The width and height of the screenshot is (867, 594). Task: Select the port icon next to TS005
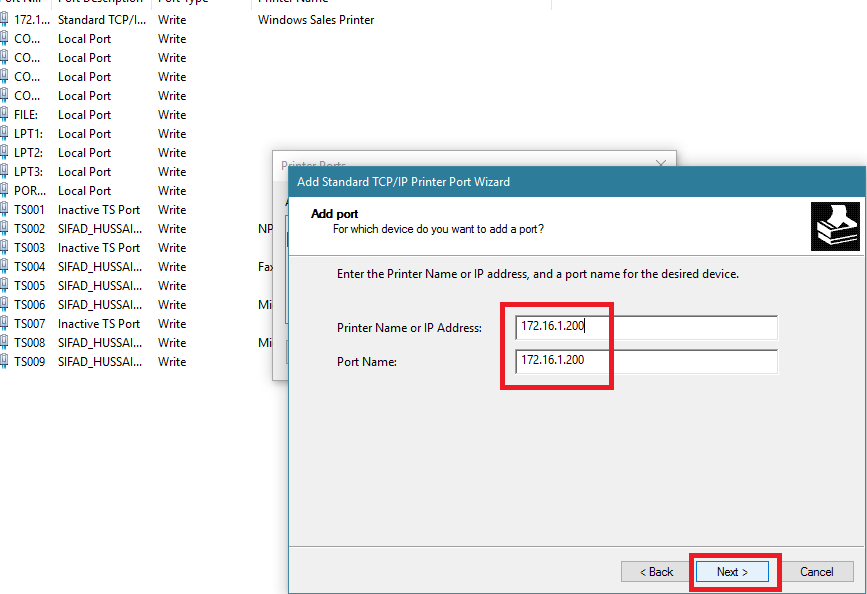pos(4,285)
